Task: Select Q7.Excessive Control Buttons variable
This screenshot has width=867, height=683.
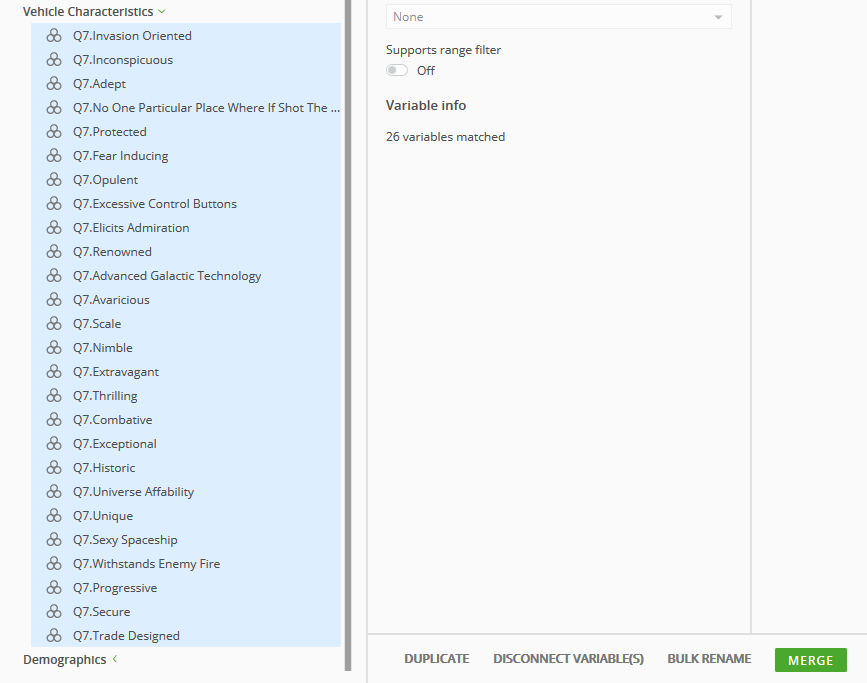Action: click(x=186, y=204)
